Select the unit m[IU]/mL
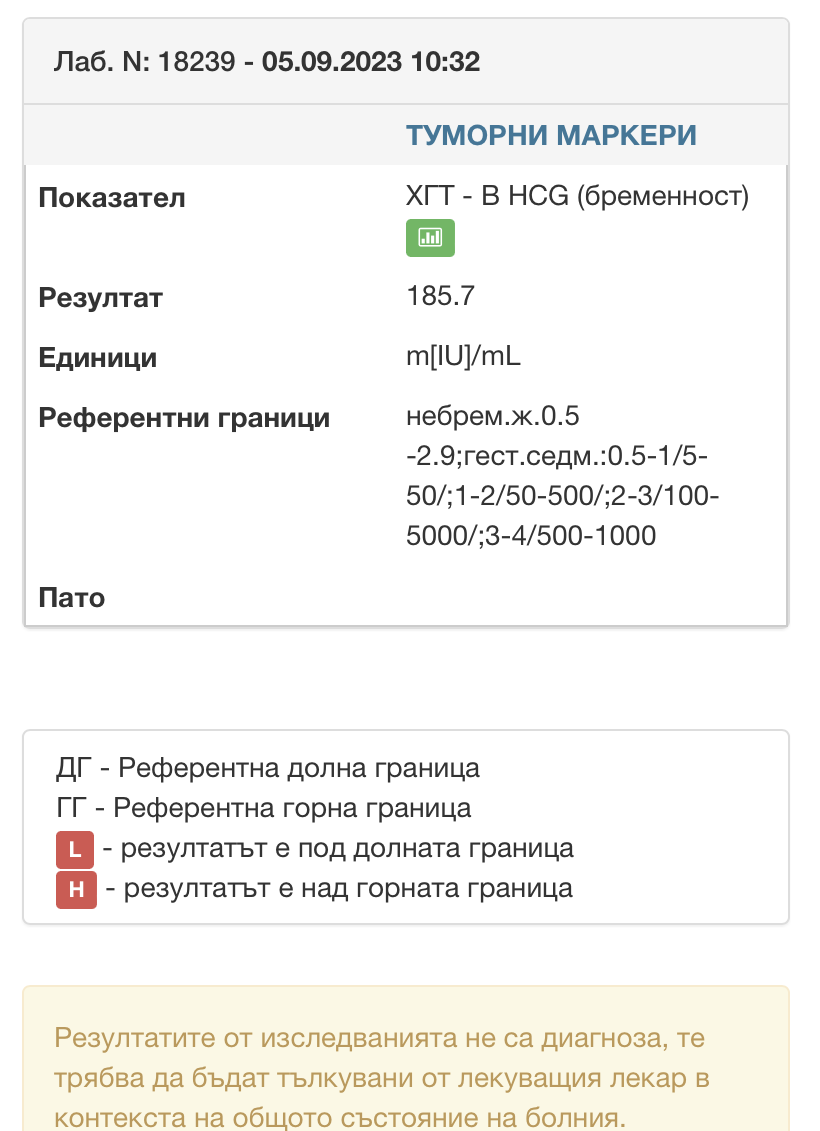The height and width of the screenshot is (1131, 820). 463,357
